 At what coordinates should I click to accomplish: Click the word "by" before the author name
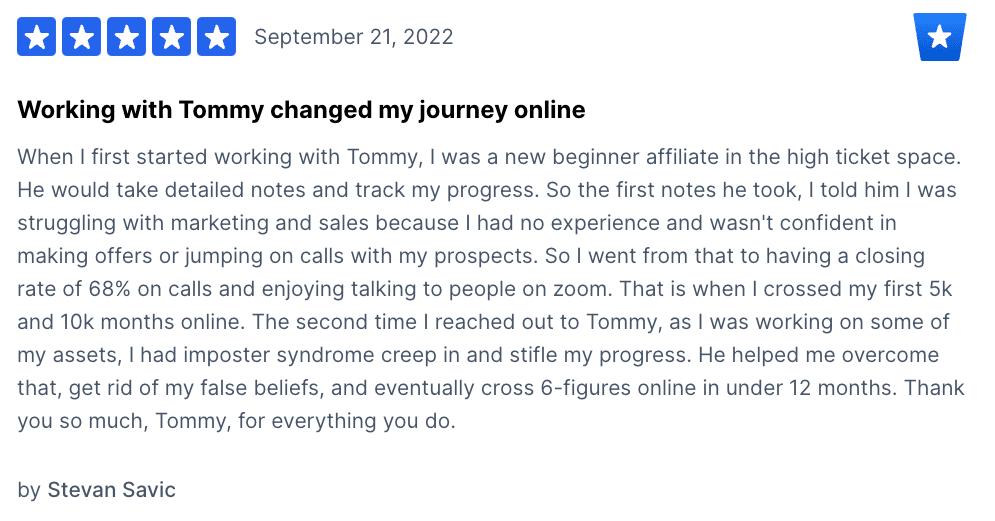pyautogui.click(x=29, y=491)
